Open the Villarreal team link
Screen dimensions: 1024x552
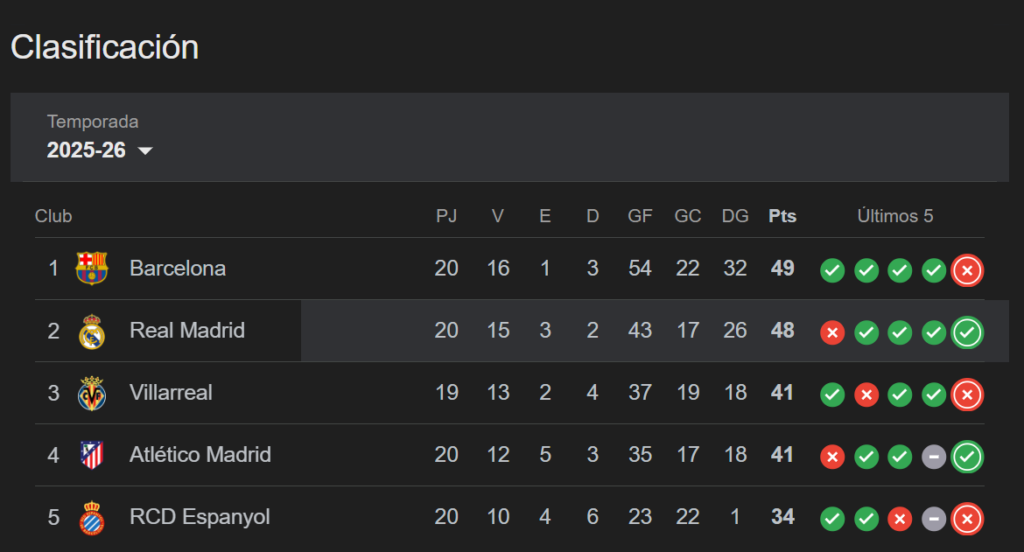(171, 393)
